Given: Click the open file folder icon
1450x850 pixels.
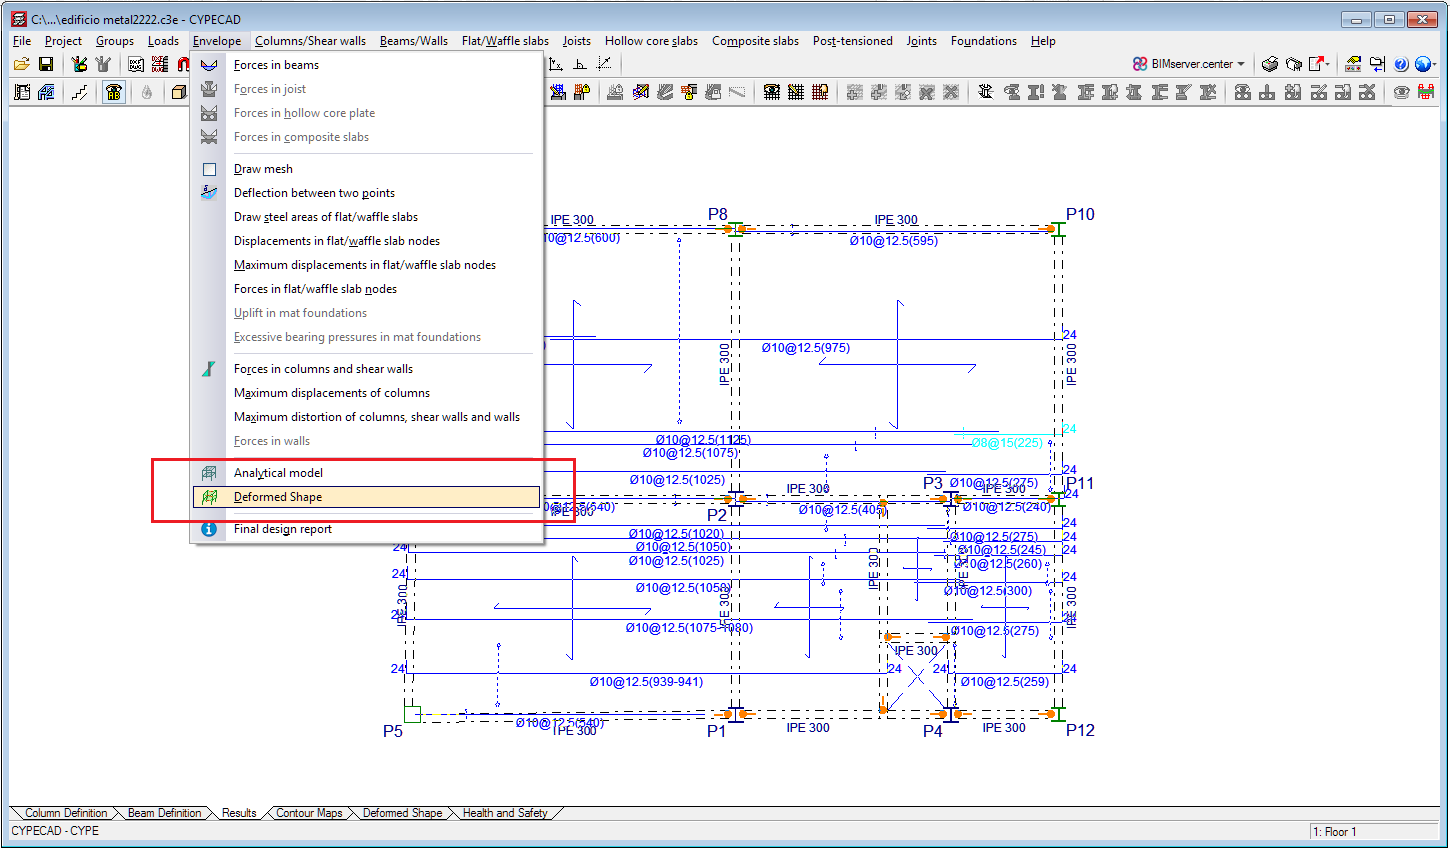Looking at the screenshot, I should pyautogui.click(x=21, y=64).
